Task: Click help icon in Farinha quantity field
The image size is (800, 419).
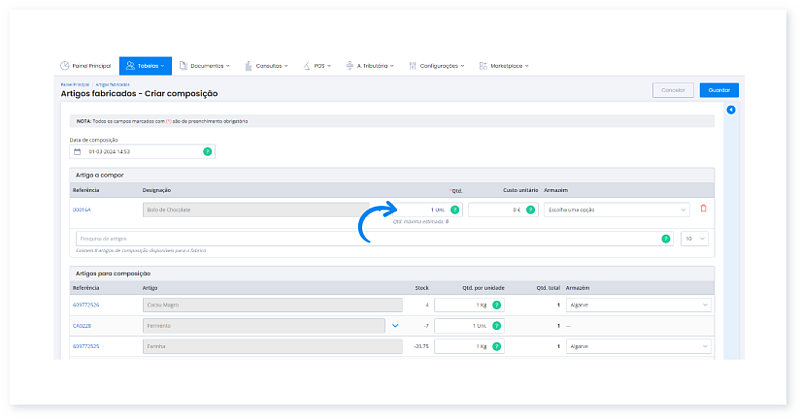Action: tap(496, 346)
